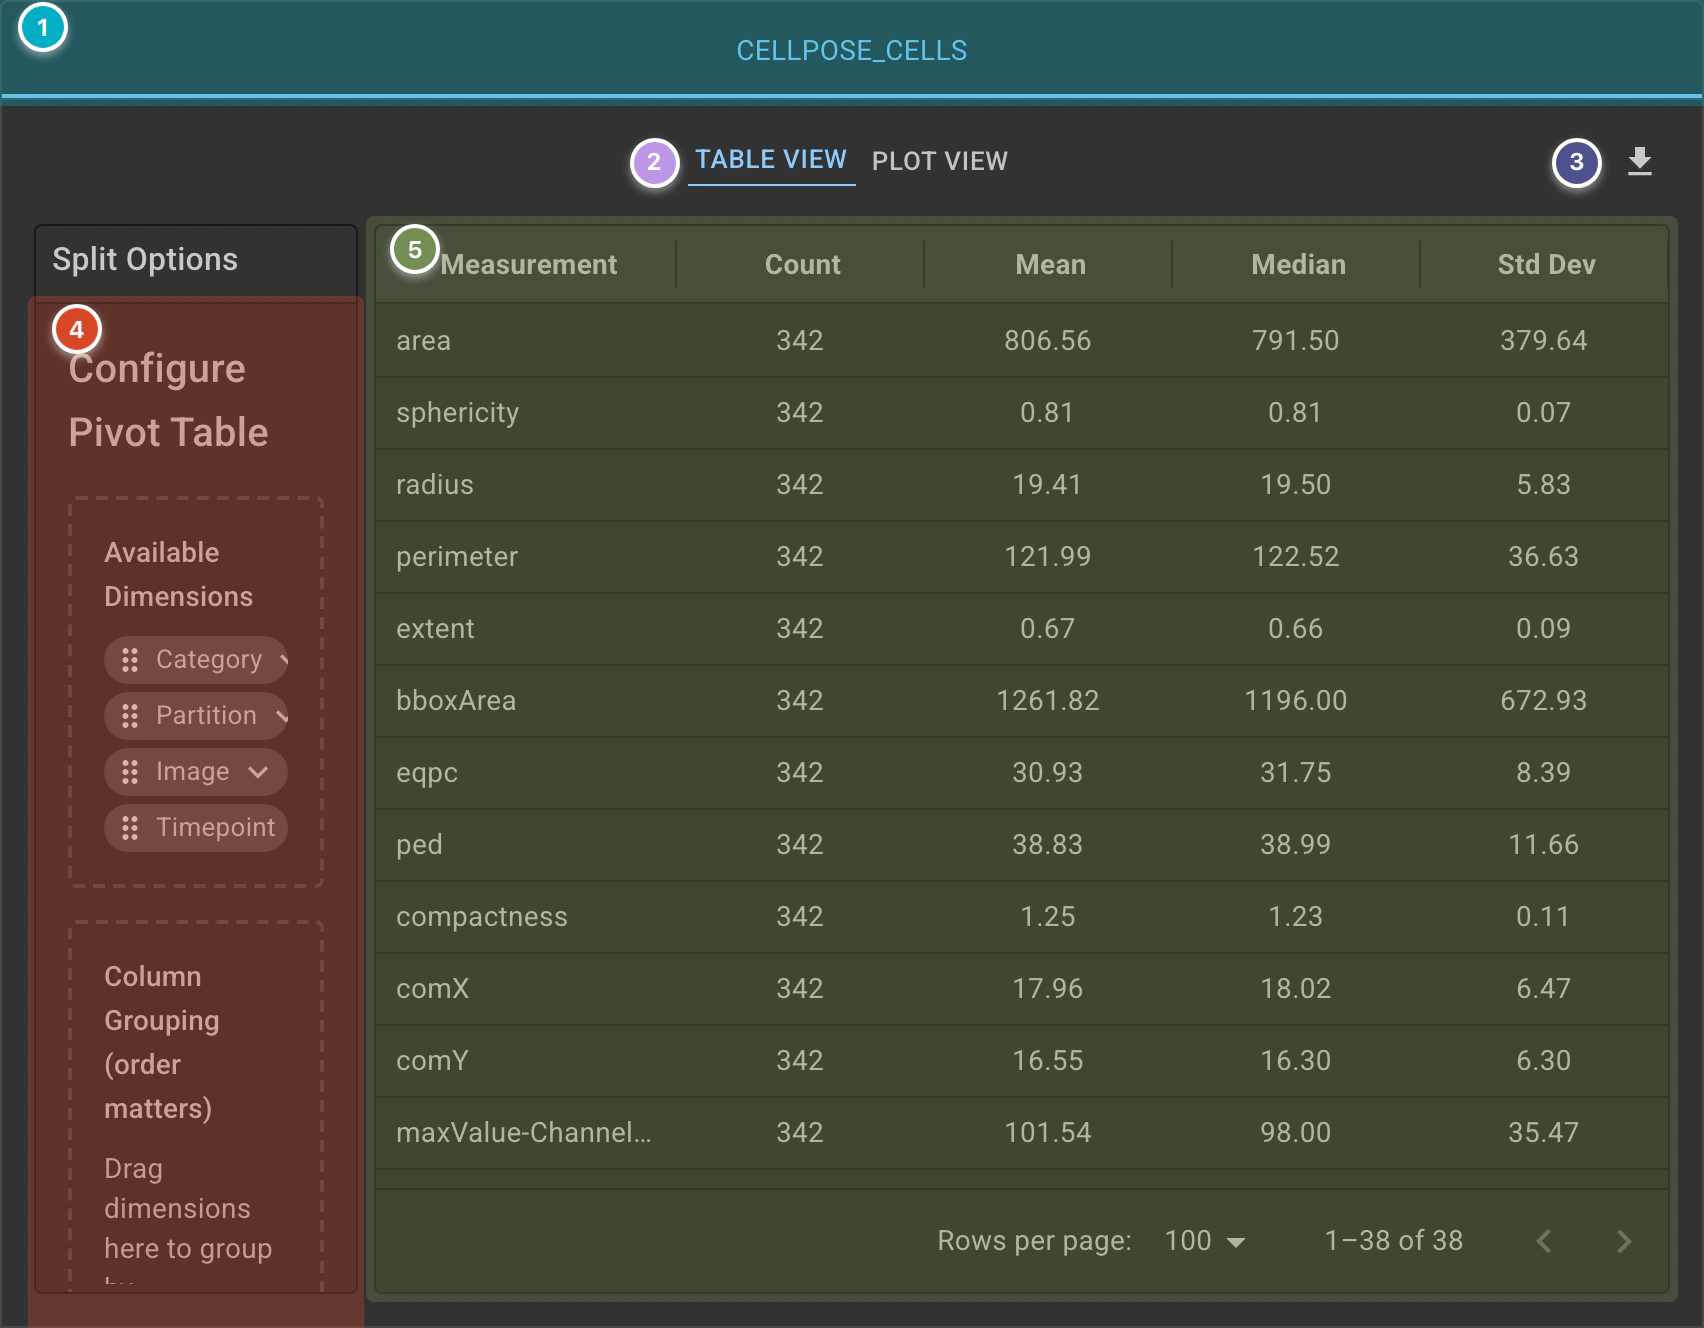Sort by the Mean column header
Image resolution: width=1704 pixels, height=1328 pixels.
[1050, 265]
